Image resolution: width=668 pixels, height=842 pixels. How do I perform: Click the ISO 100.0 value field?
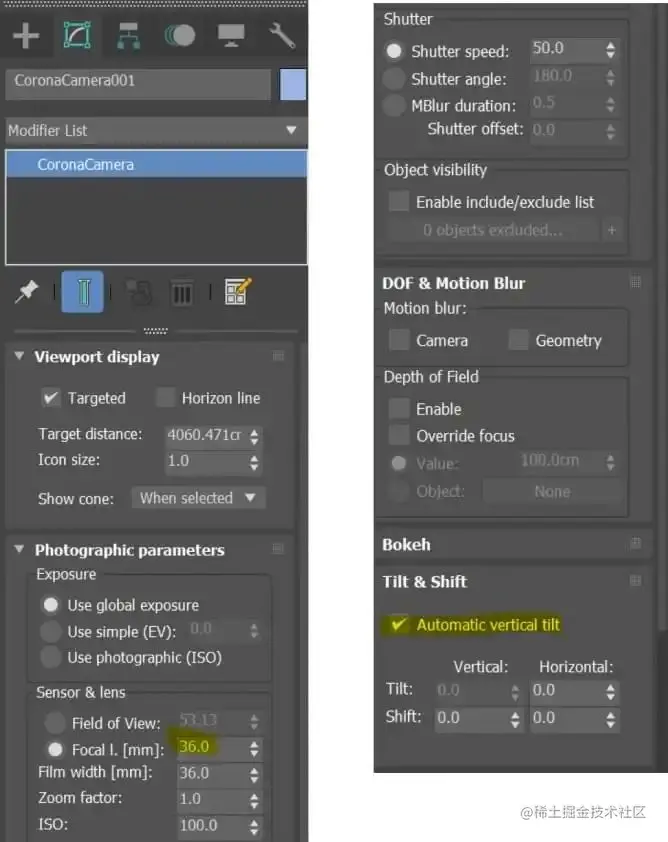pyautogui.click(x=213, y=825)
